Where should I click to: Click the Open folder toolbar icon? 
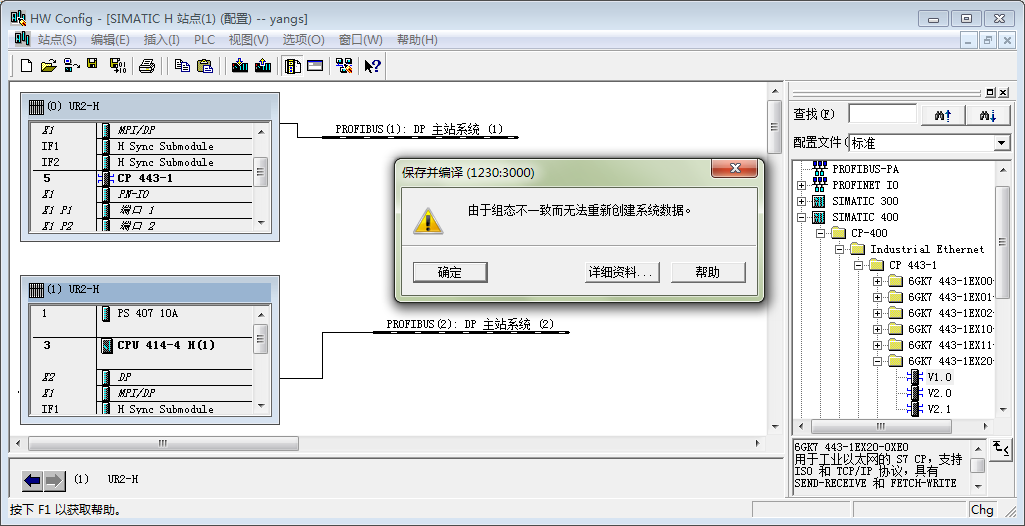[x=49, y=65]
